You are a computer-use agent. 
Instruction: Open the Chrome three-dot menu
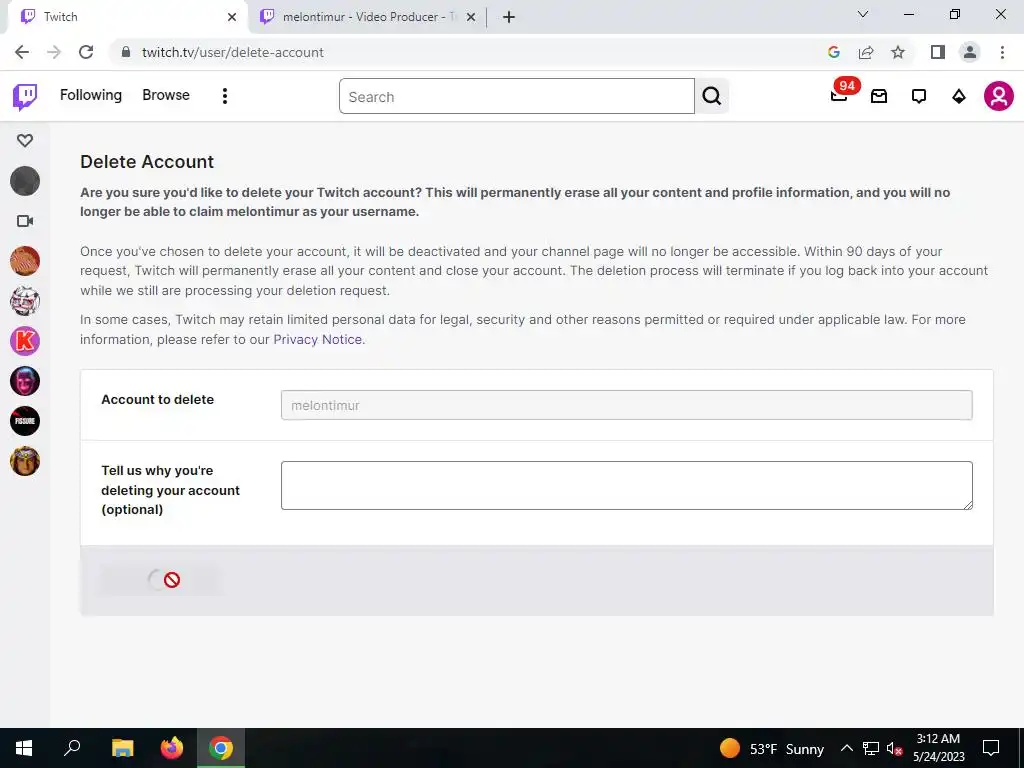click(x=1002, y=52)
